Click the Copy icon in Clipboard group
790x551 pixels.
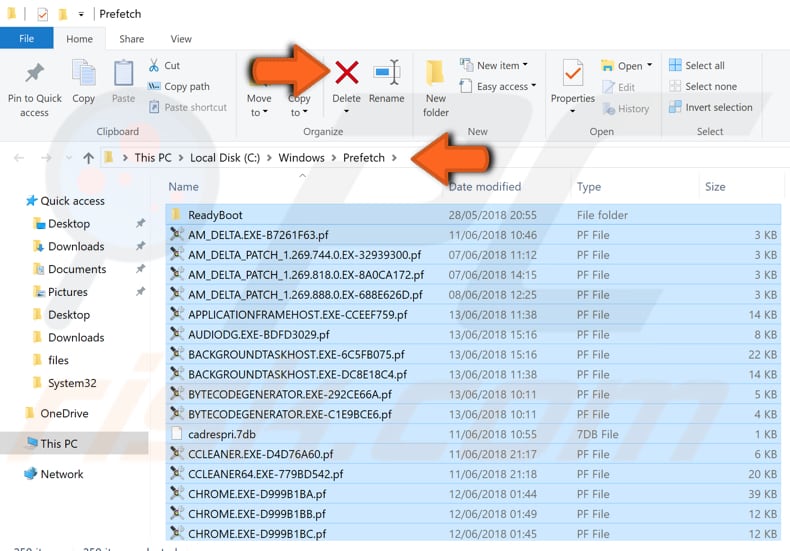pos(84,74)
